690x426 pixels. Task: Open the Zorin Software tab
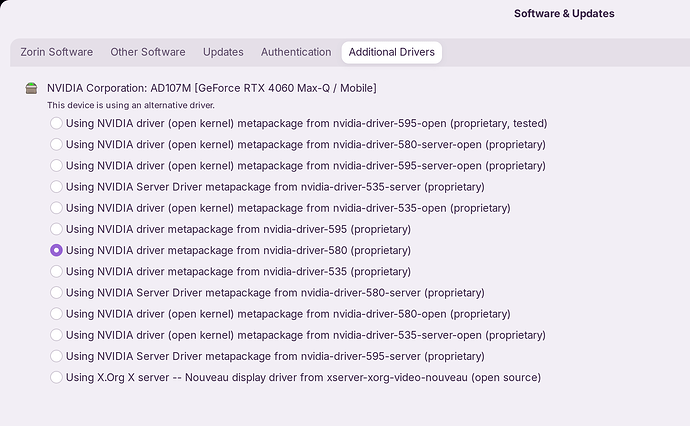click(56, 52)
